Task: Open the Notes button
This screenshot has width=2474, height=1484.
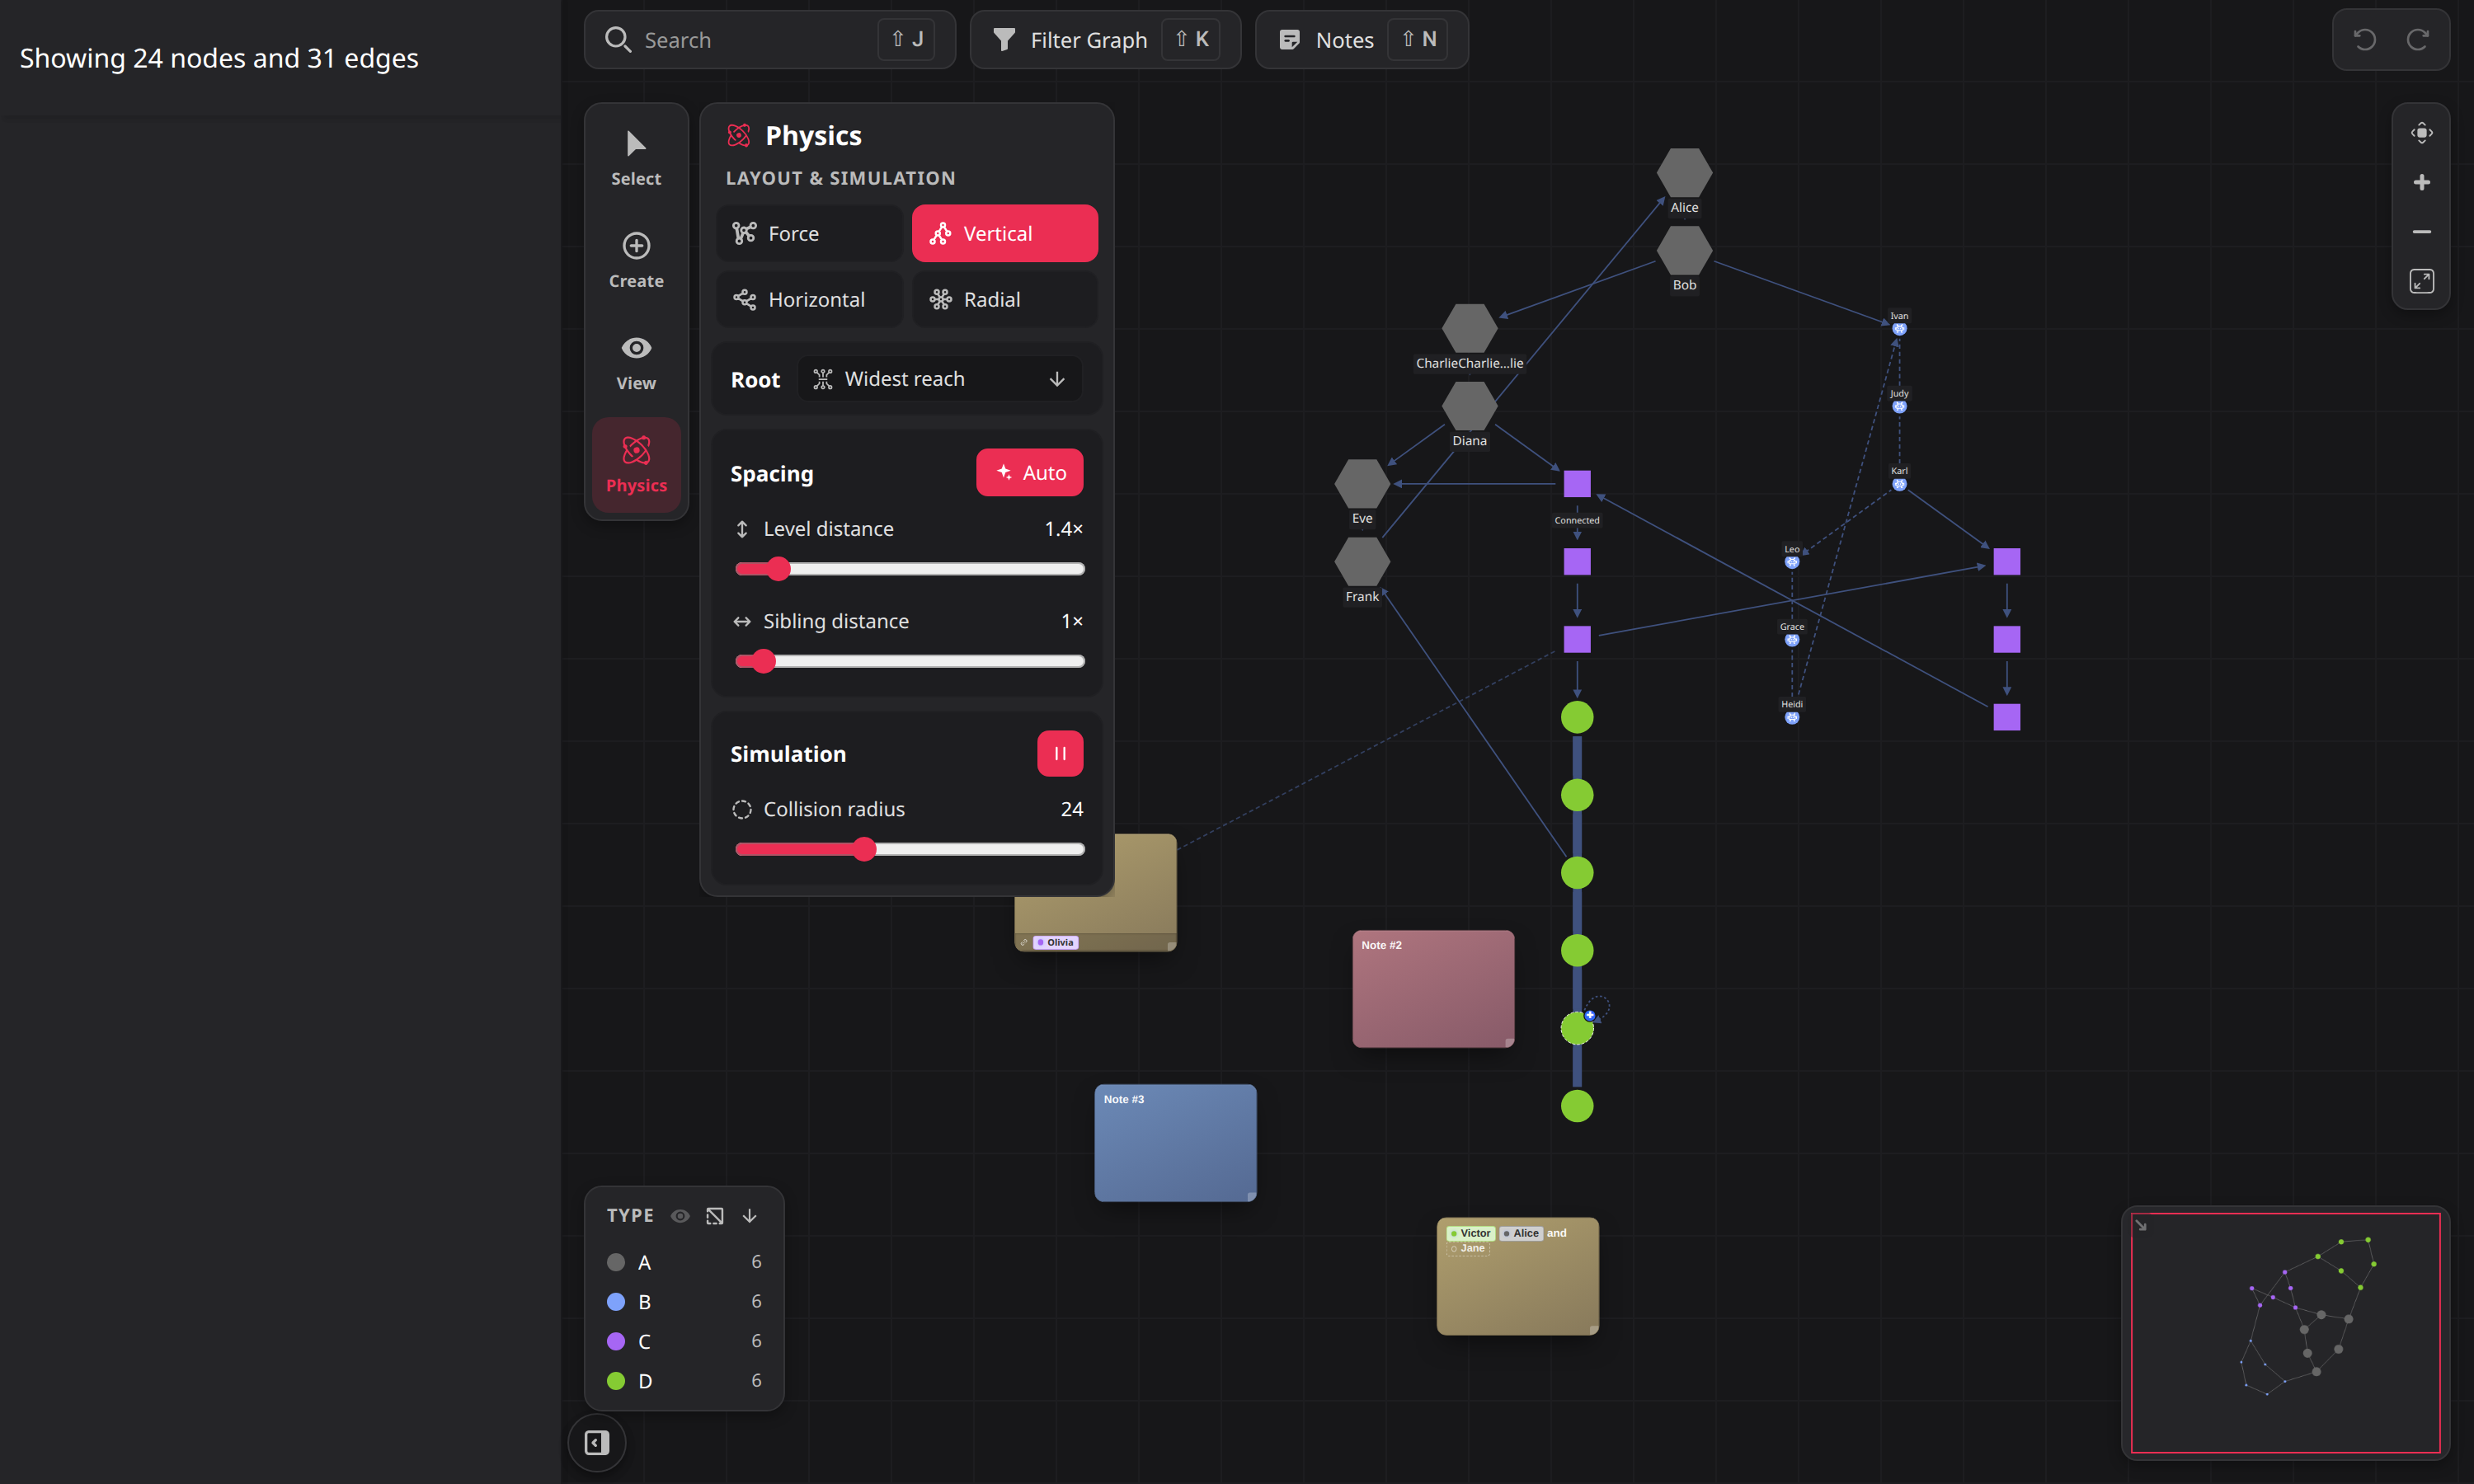Action: coord(1361,40)
